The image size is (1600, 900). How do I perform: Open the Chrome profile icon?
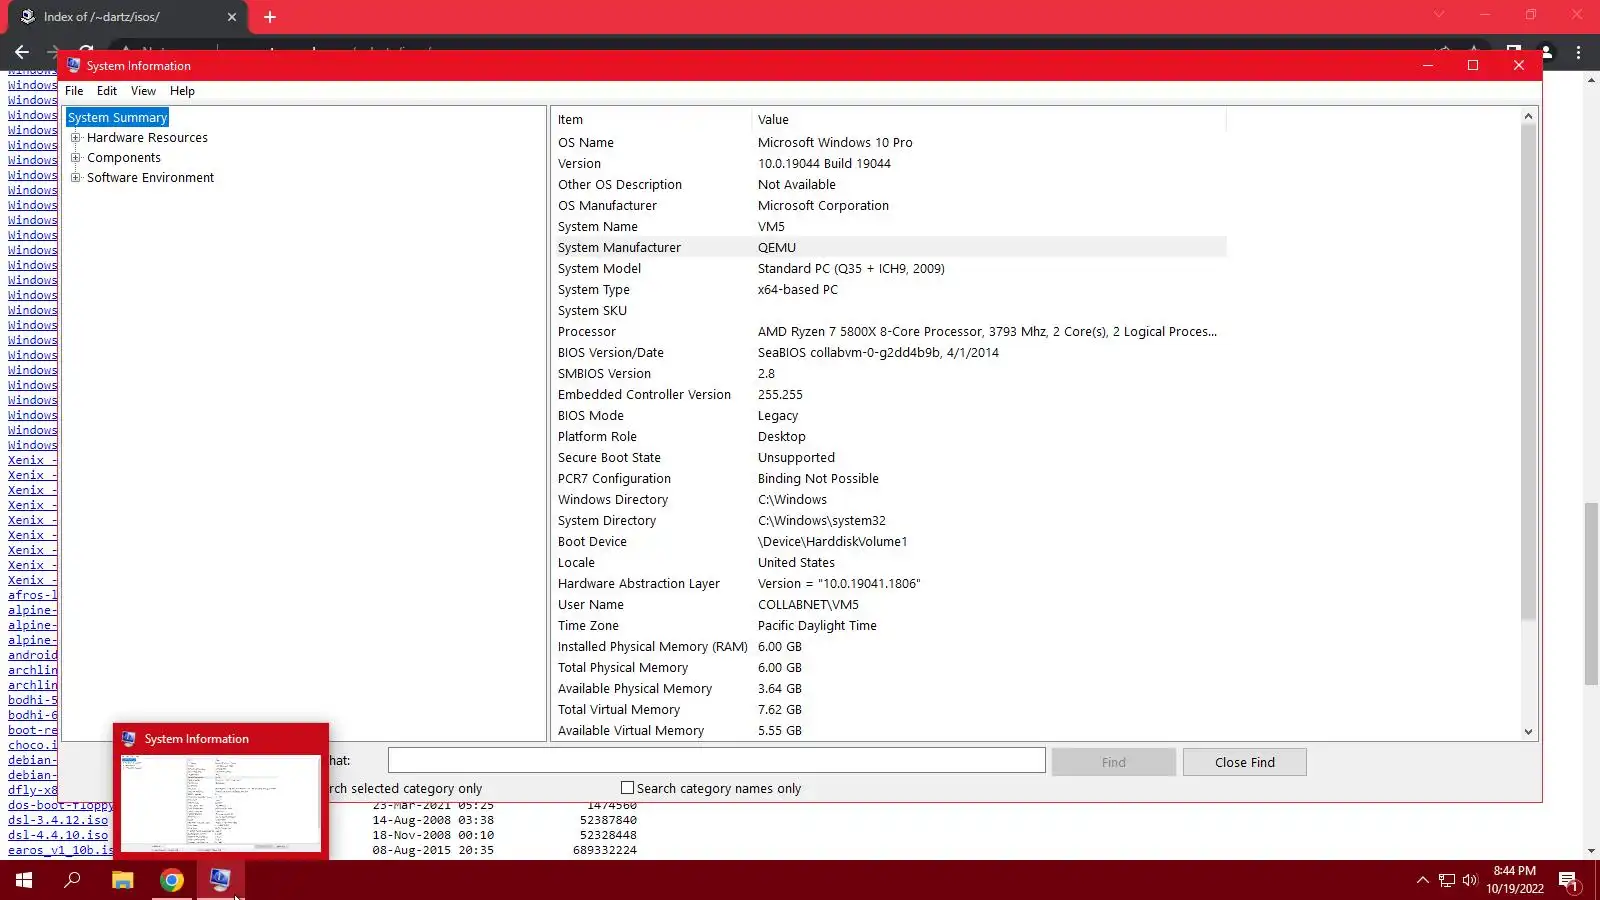click(x=1546, y=52)
